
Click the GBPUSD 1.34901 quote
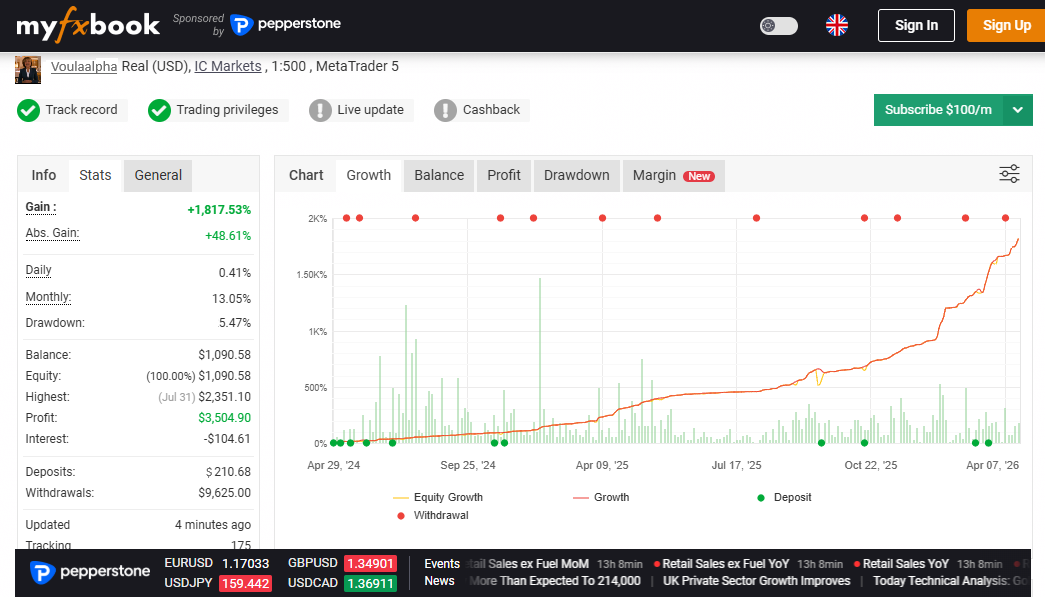[342, 564]
